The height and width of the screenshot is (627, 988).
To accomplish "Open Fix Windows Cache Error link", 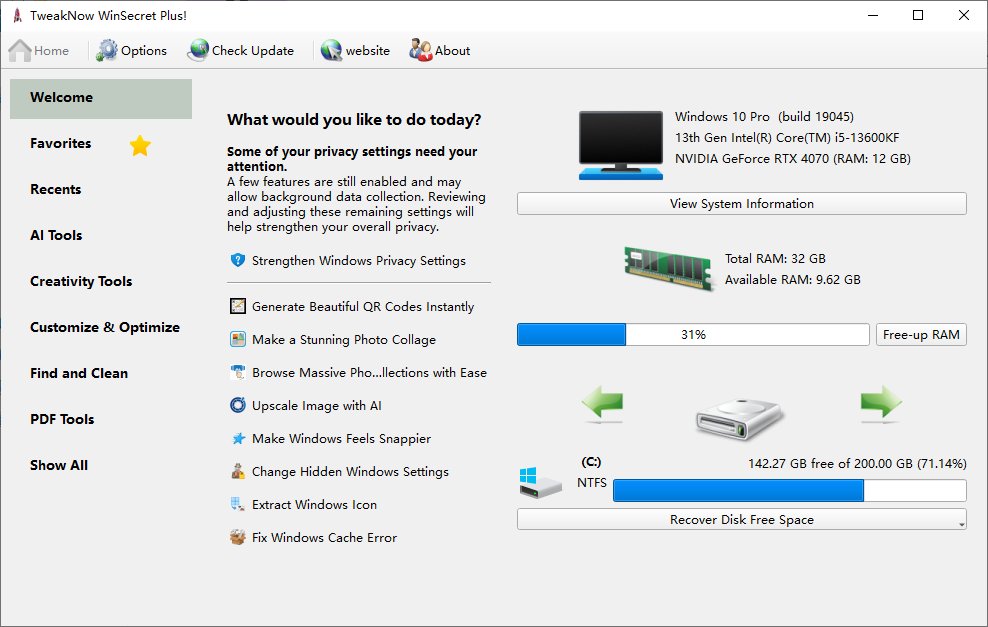I will [x=325, y=538].
